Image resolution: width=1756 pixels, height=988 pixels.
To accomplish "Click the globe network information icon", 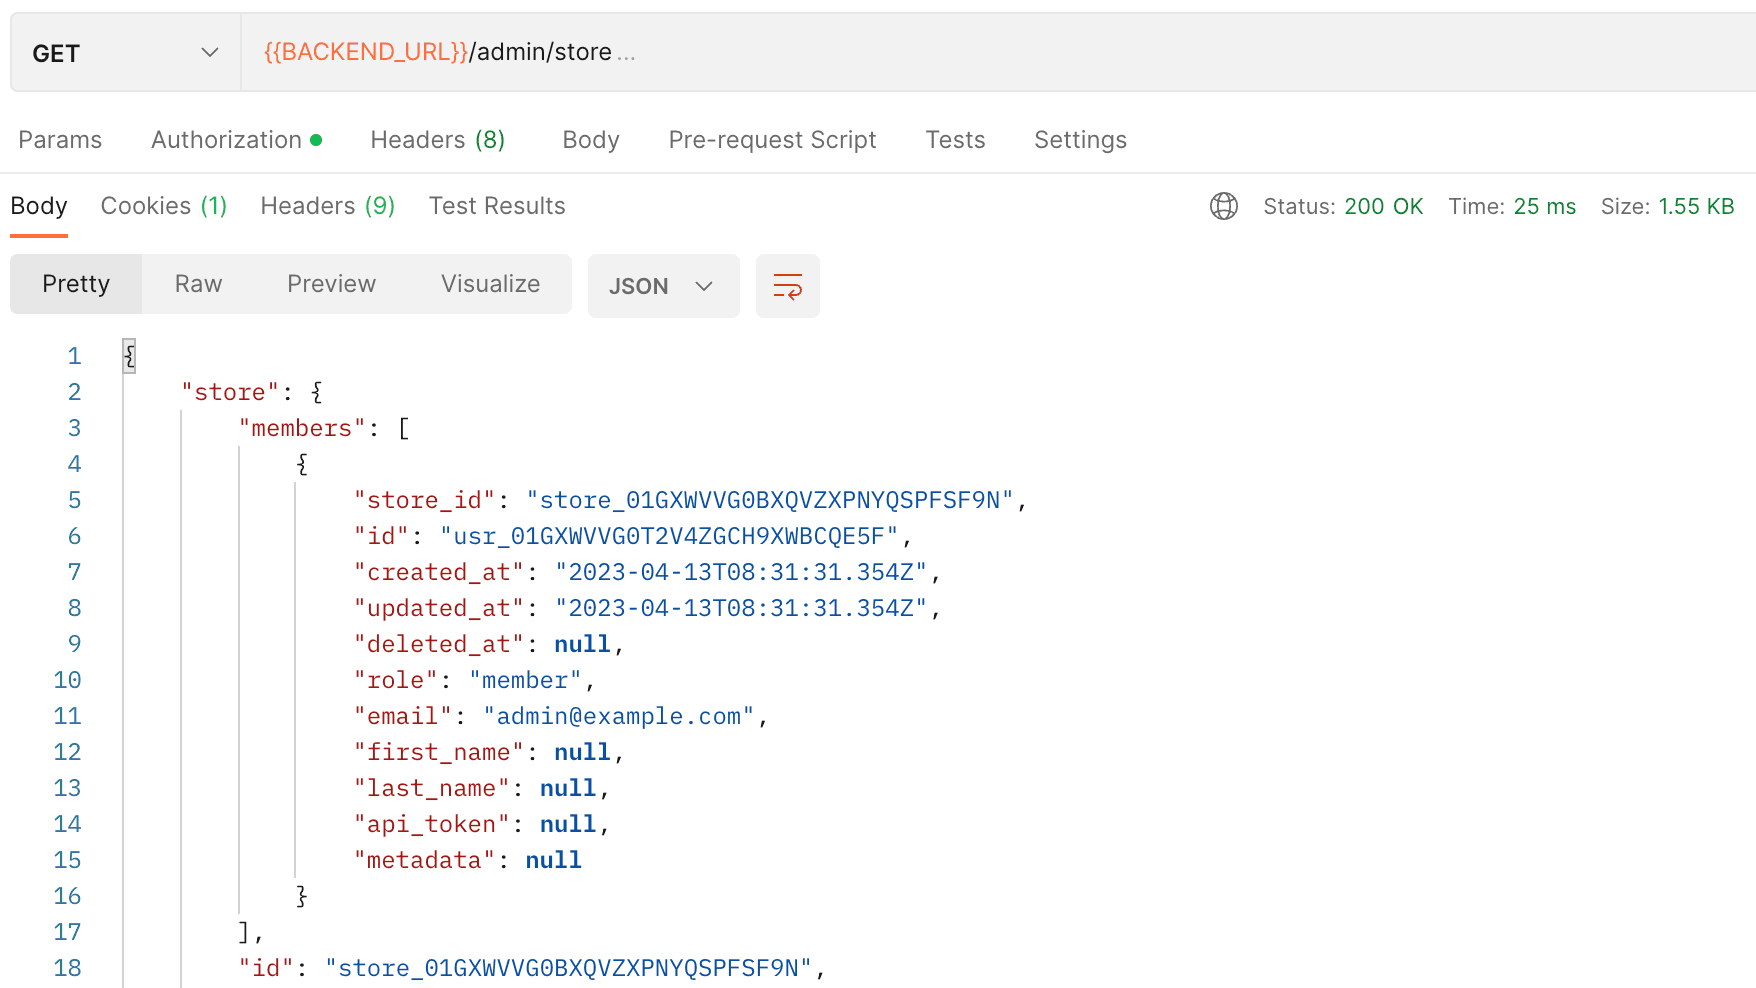I will coord(1223,206).
